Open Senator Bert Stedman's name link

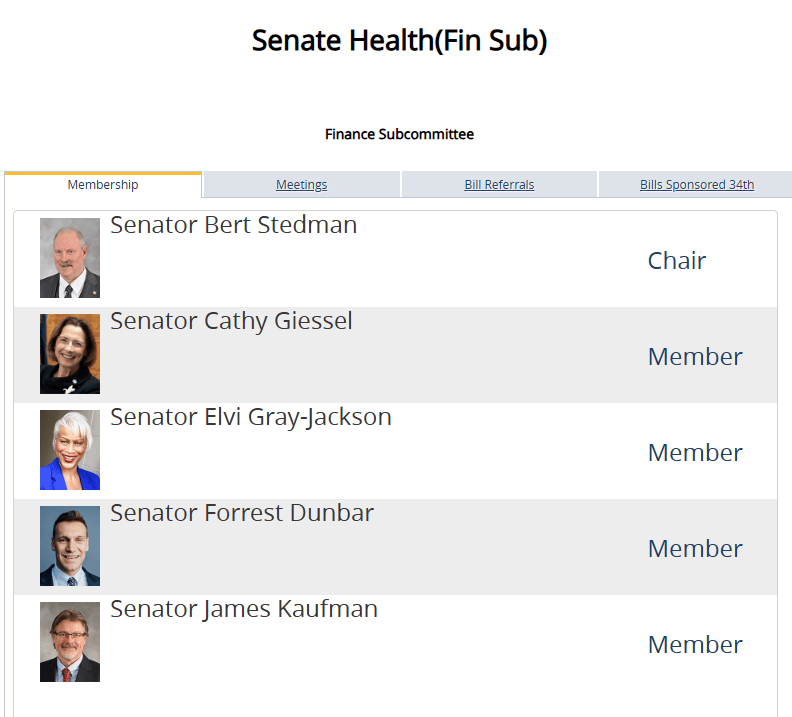click(x=233, y=225)
